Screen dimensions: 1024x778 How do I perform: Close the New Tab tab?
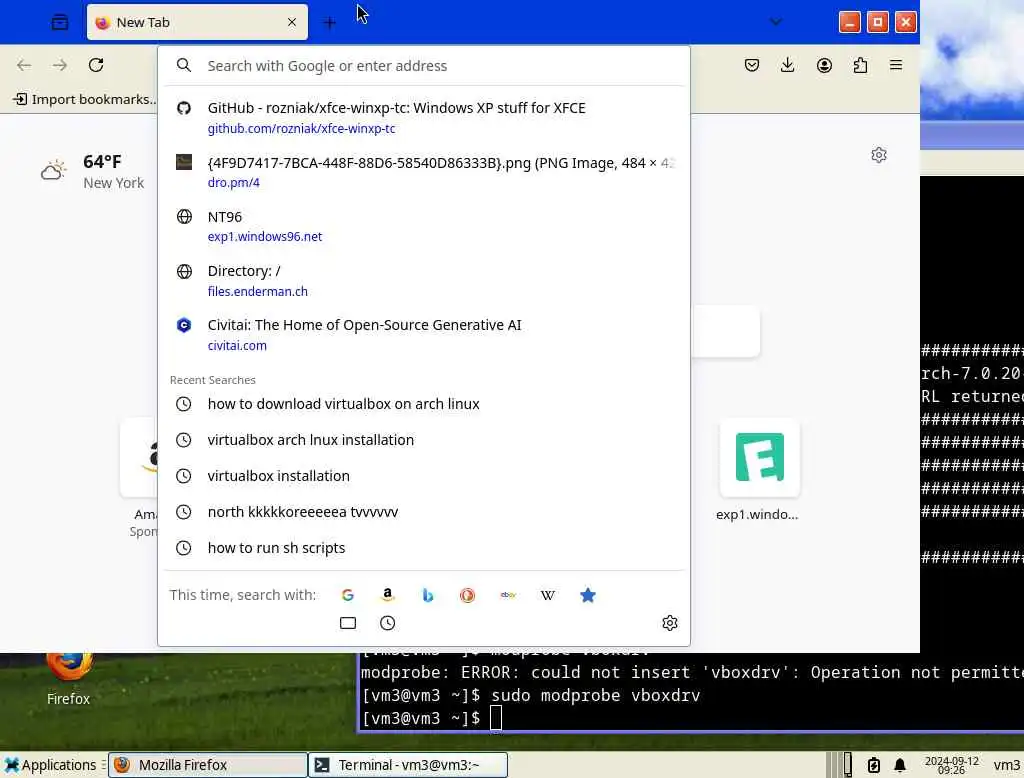(292, 22)
